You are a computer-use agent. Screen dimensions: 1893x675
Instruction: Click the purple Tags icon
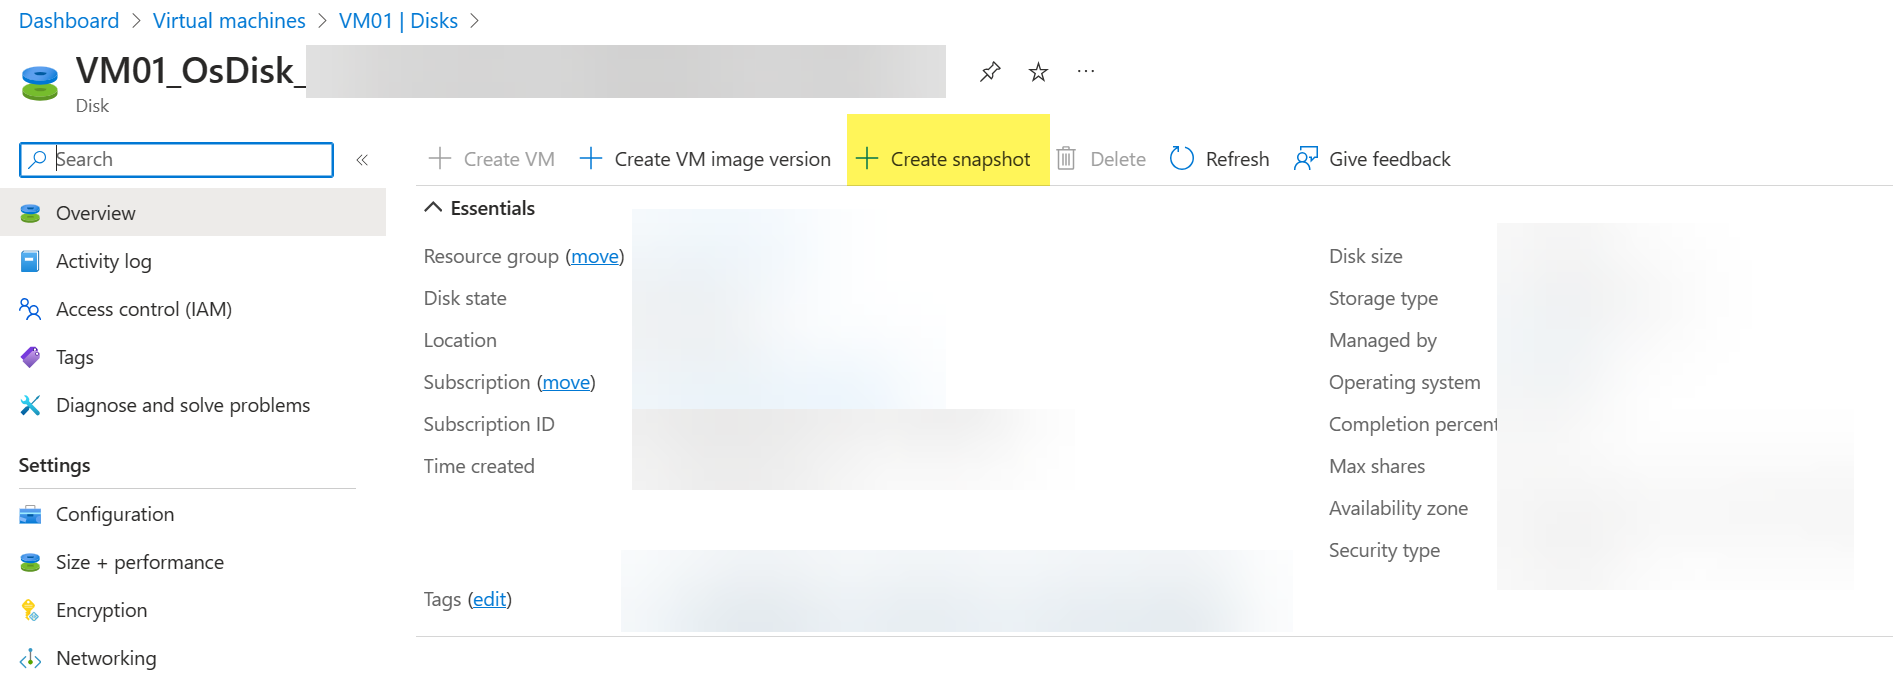(x=30, y=357)
